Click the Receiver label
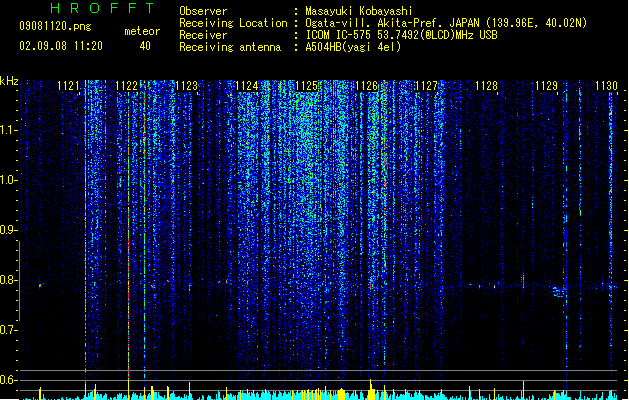The height and width of the screenshot is (400, 629). coord(203,35)
